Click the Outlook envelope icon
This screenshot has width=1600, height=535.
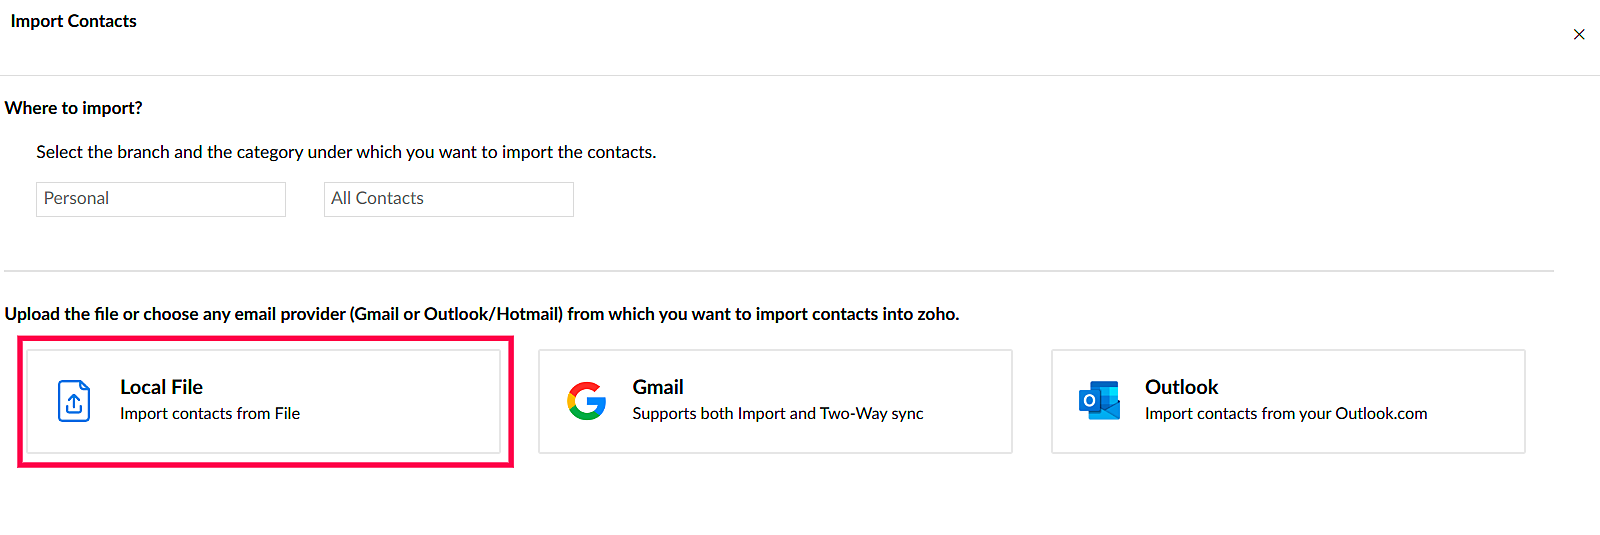pyautogui.click(x=1099, y=400)
